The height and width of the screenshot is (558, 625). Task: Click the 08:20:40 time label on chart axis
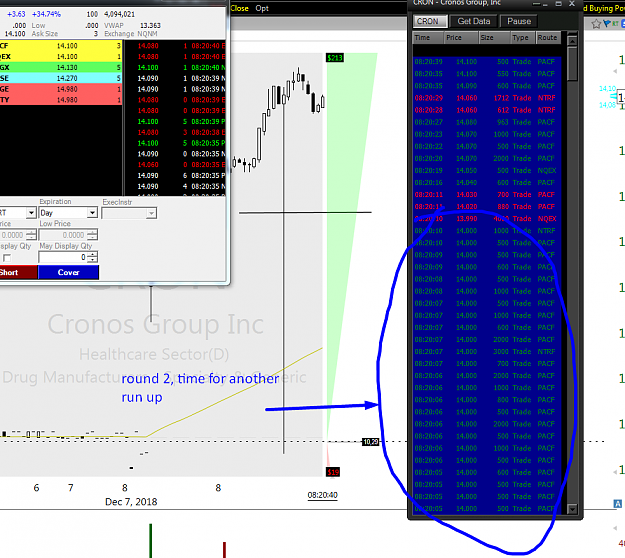point(322,495)
